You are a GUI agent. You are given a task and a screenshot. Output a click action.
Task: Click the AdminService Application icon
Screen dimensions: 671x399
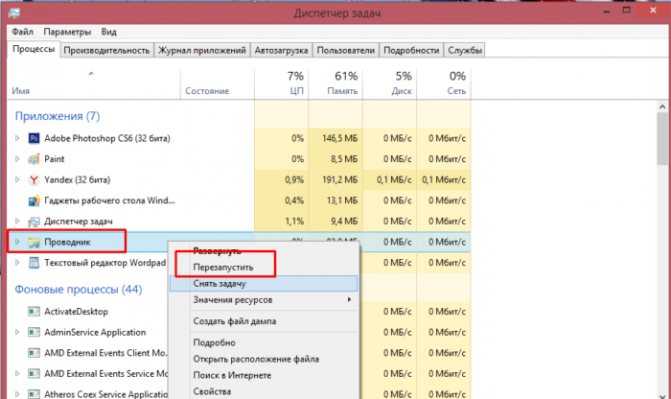(34, 332)
